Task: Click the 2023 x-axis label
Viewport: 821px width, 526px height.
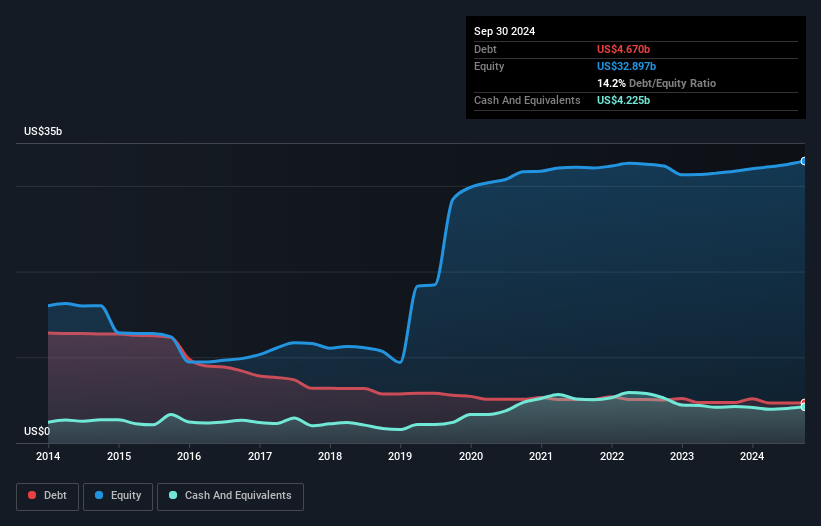Action: [682, 456]
